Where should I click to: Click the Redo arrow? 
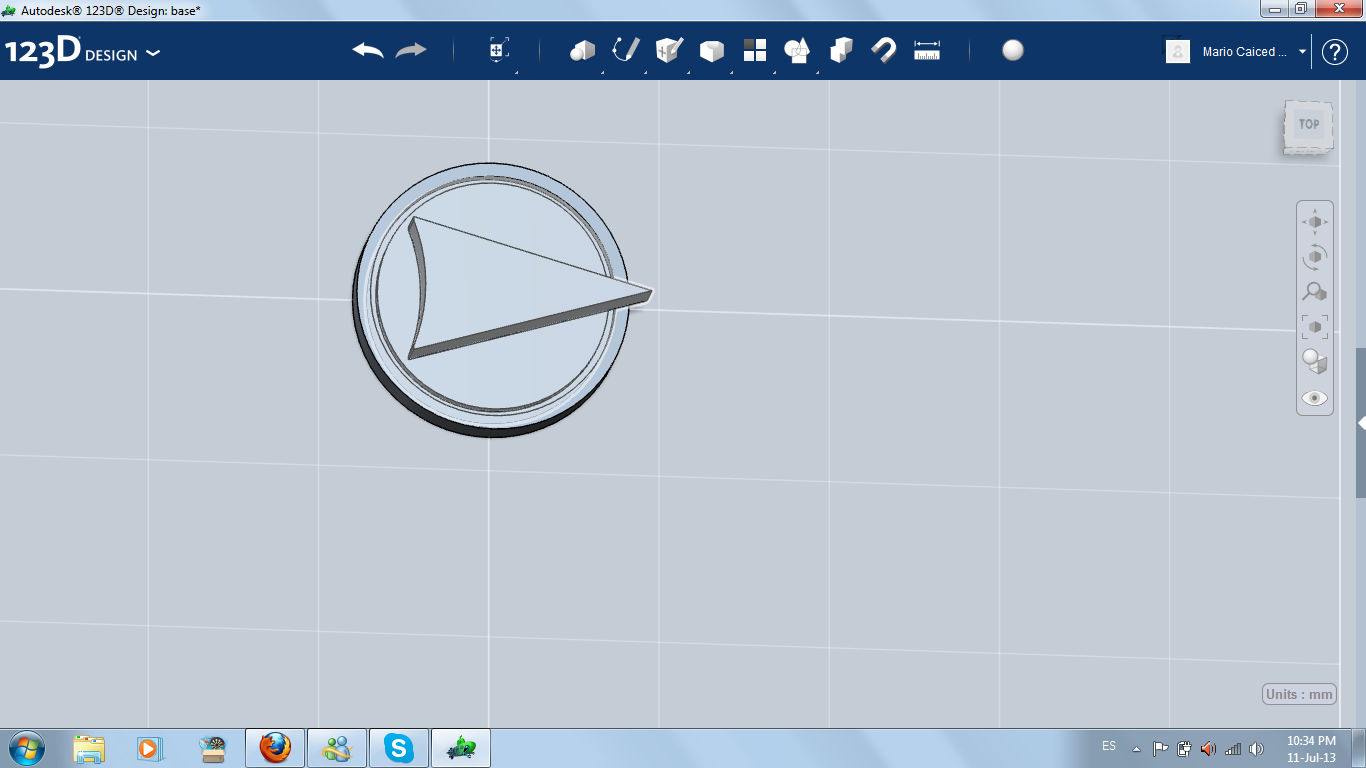tap(411, 50)
